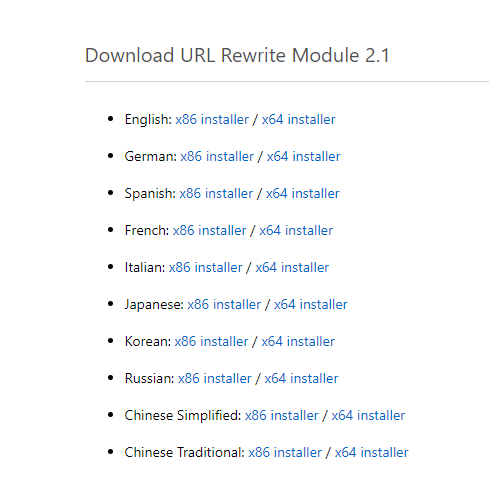This screenshot has width=489, height=490.
Task: Get the Chinese Simplified x64 installer
Action: pyautogui.click(x=368, y=415)
